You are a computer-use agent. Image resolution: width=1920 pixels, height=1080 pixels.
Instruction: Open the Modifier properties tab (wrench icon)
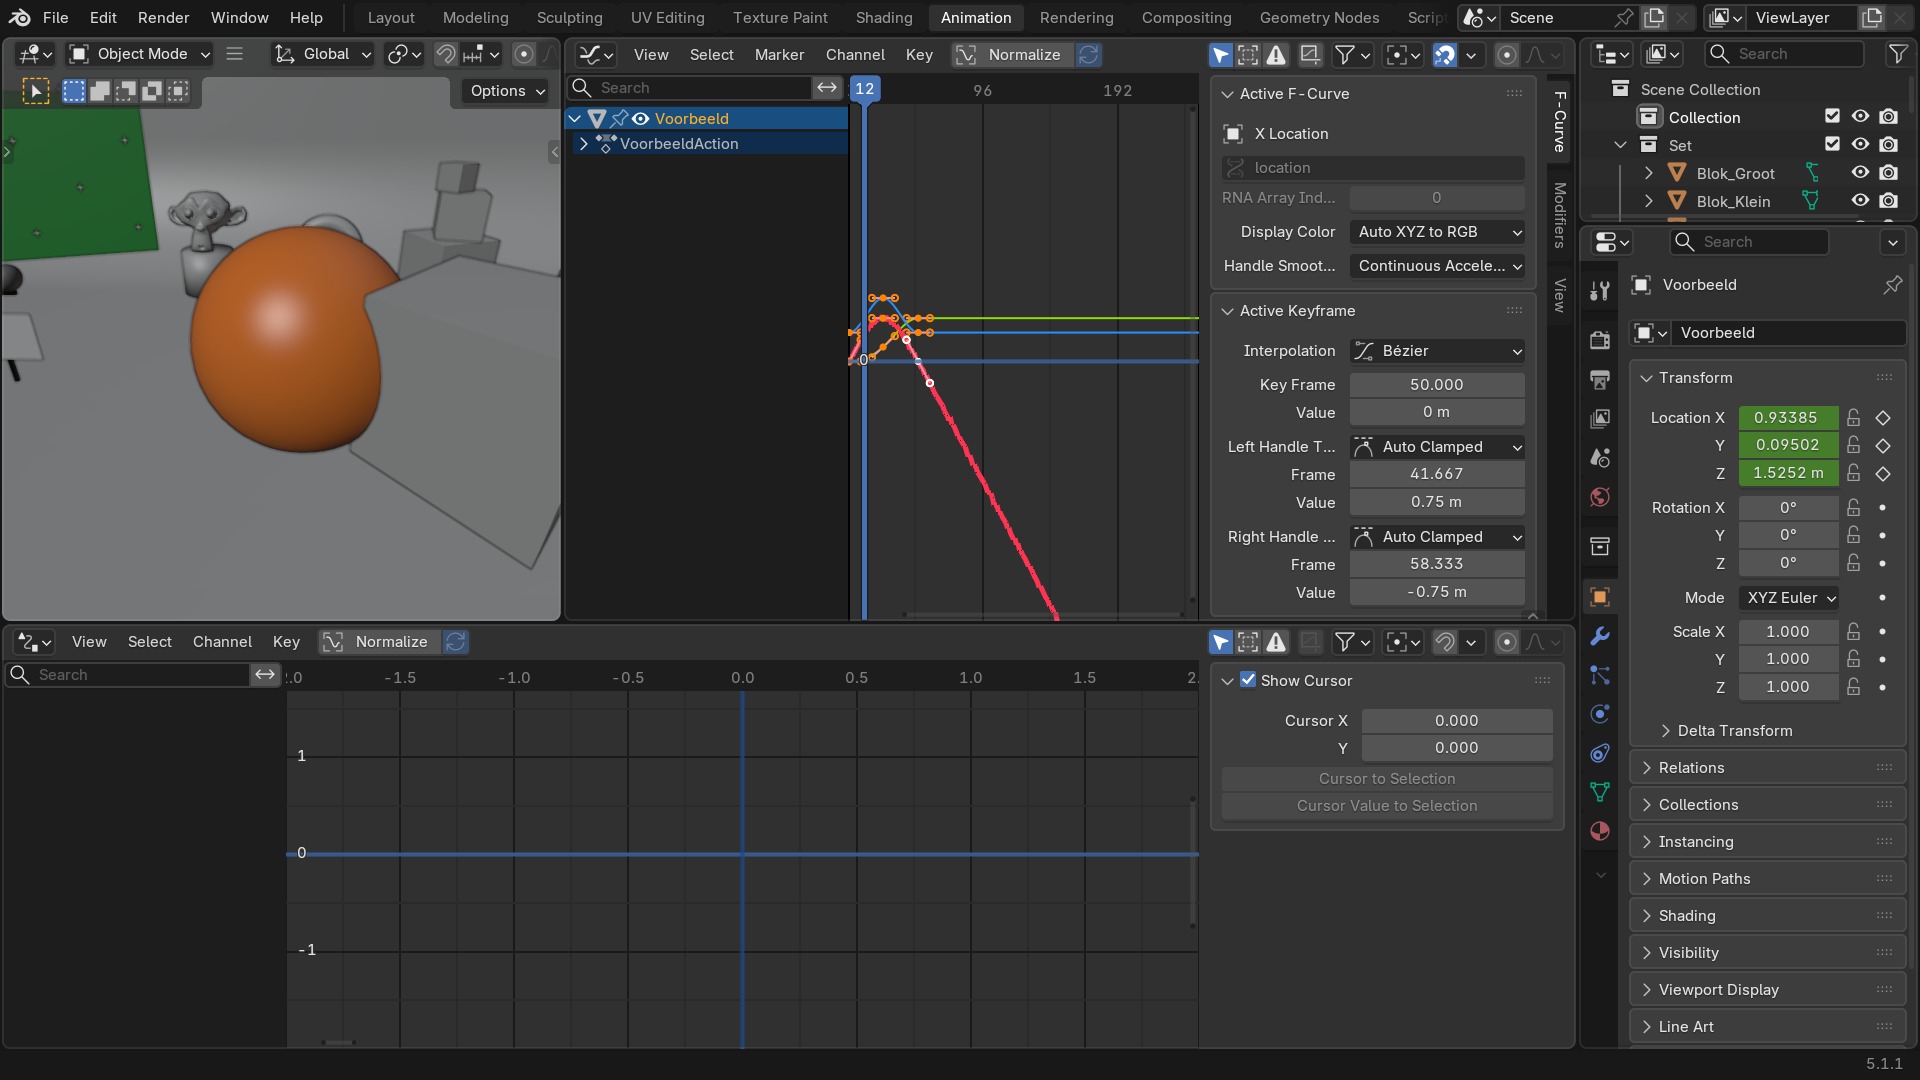click(x=1600, y=636)
